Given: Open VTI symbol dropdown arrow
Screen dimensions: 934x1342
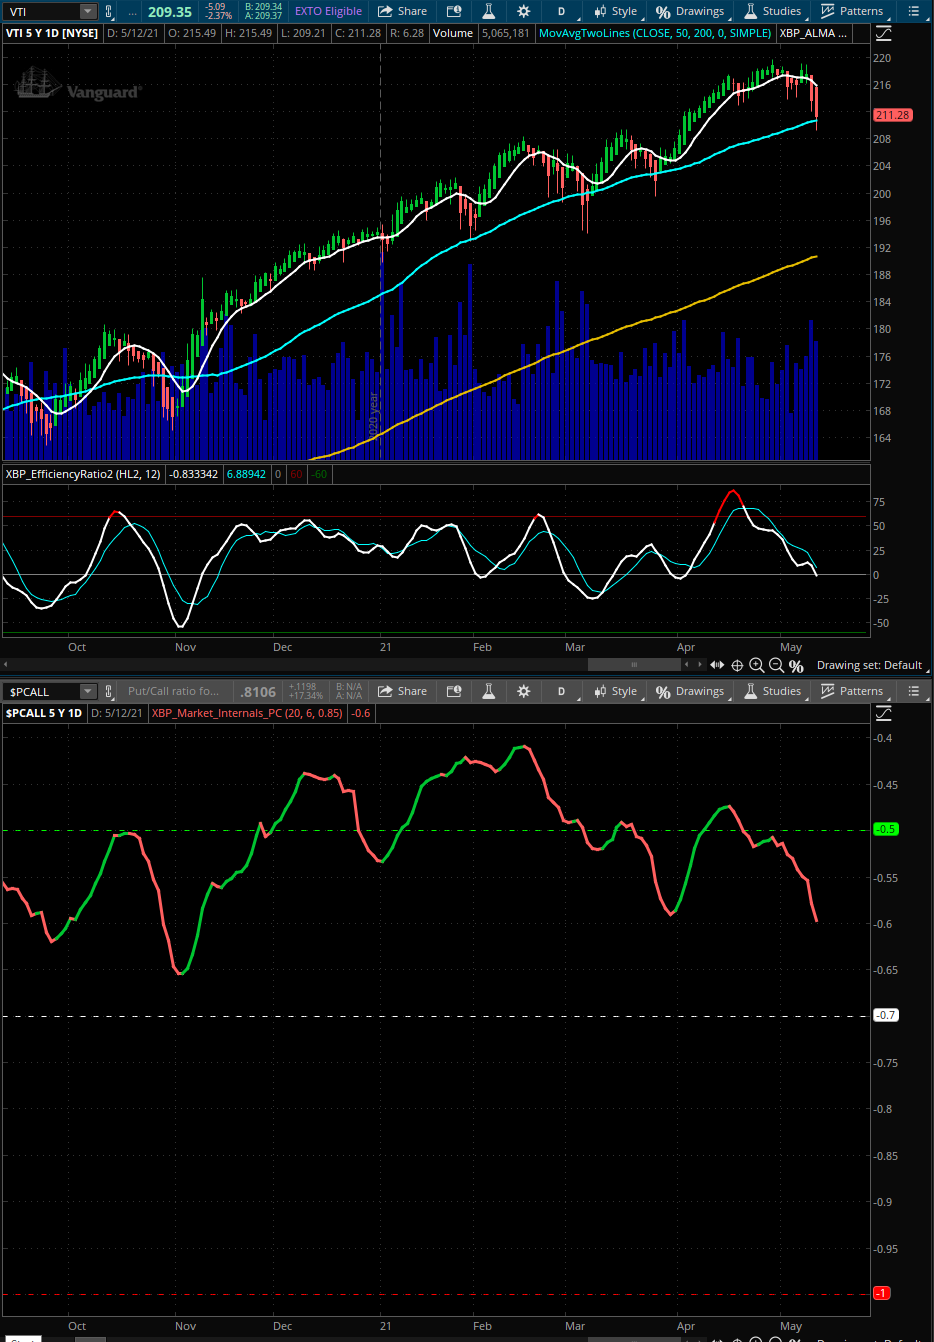Looking at the screenshot, I should pos(87,12).
